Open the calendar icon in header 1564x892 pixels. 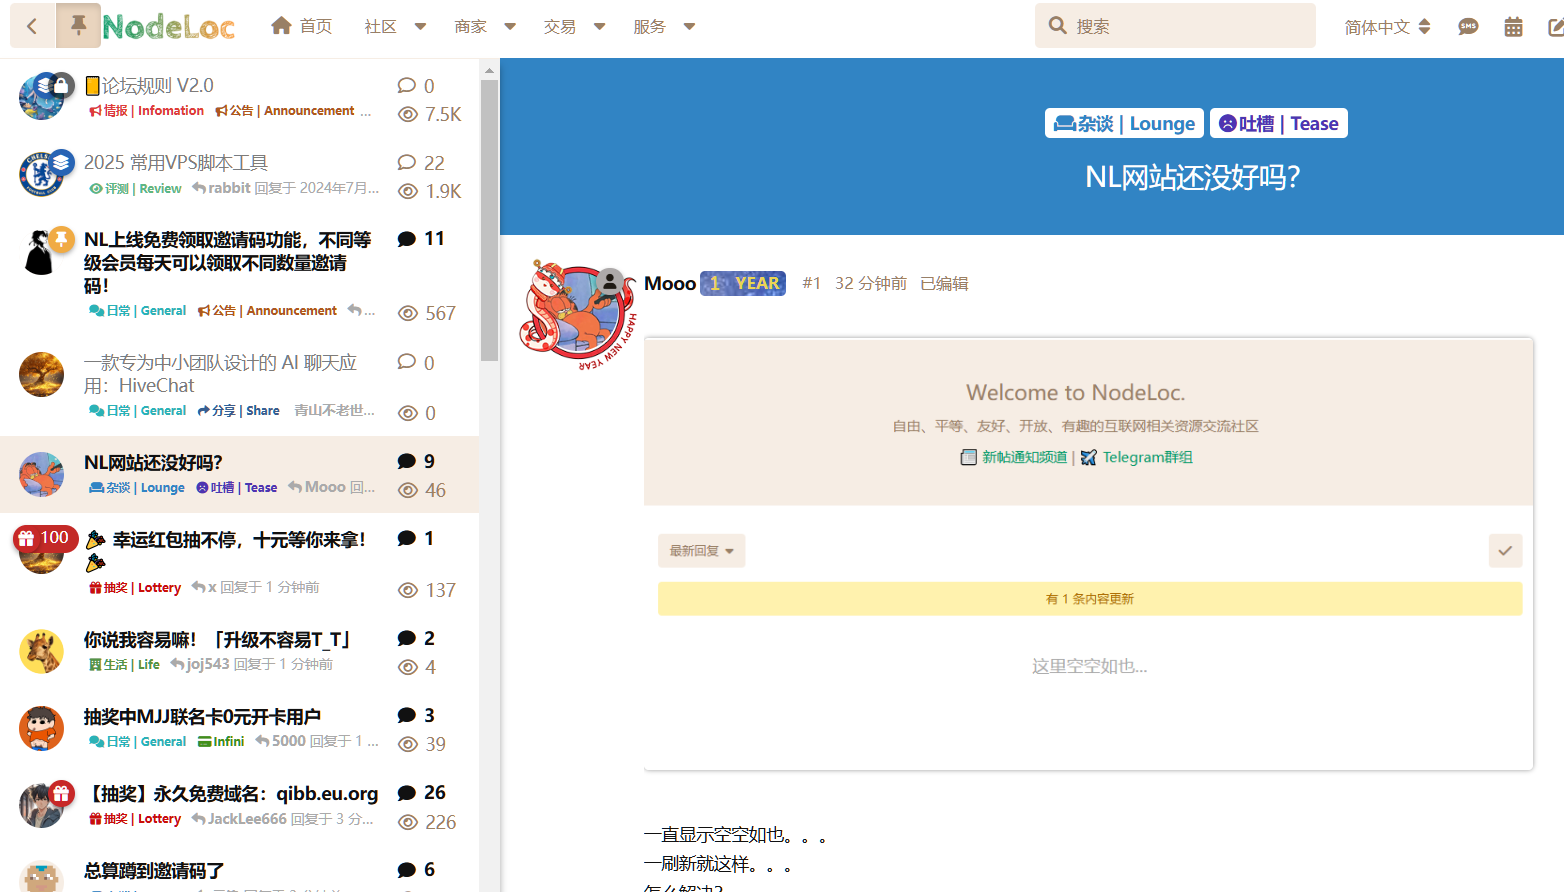tap(1514, 27)
